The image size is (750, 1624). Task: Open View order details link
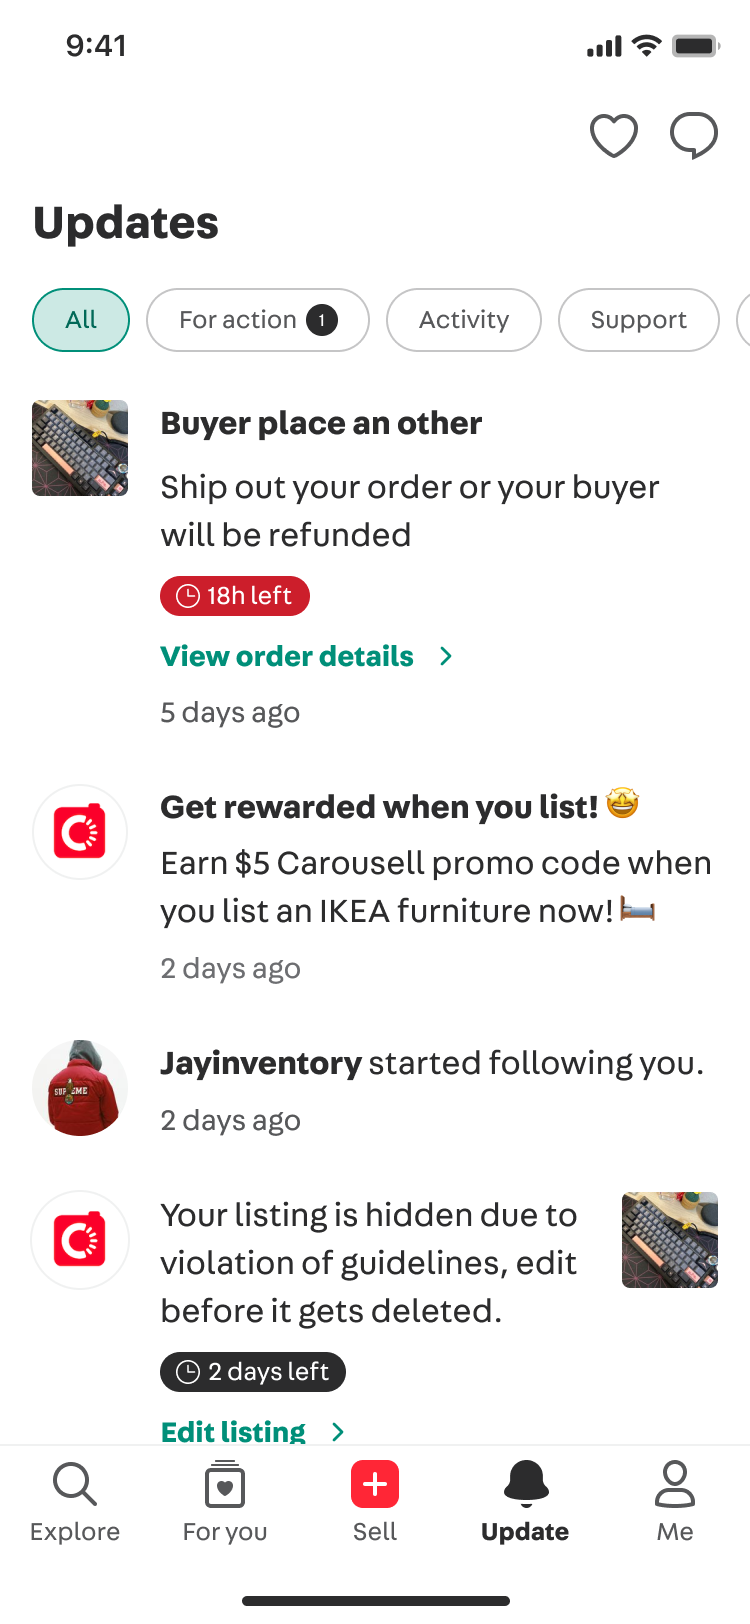(x=286, y=656)
